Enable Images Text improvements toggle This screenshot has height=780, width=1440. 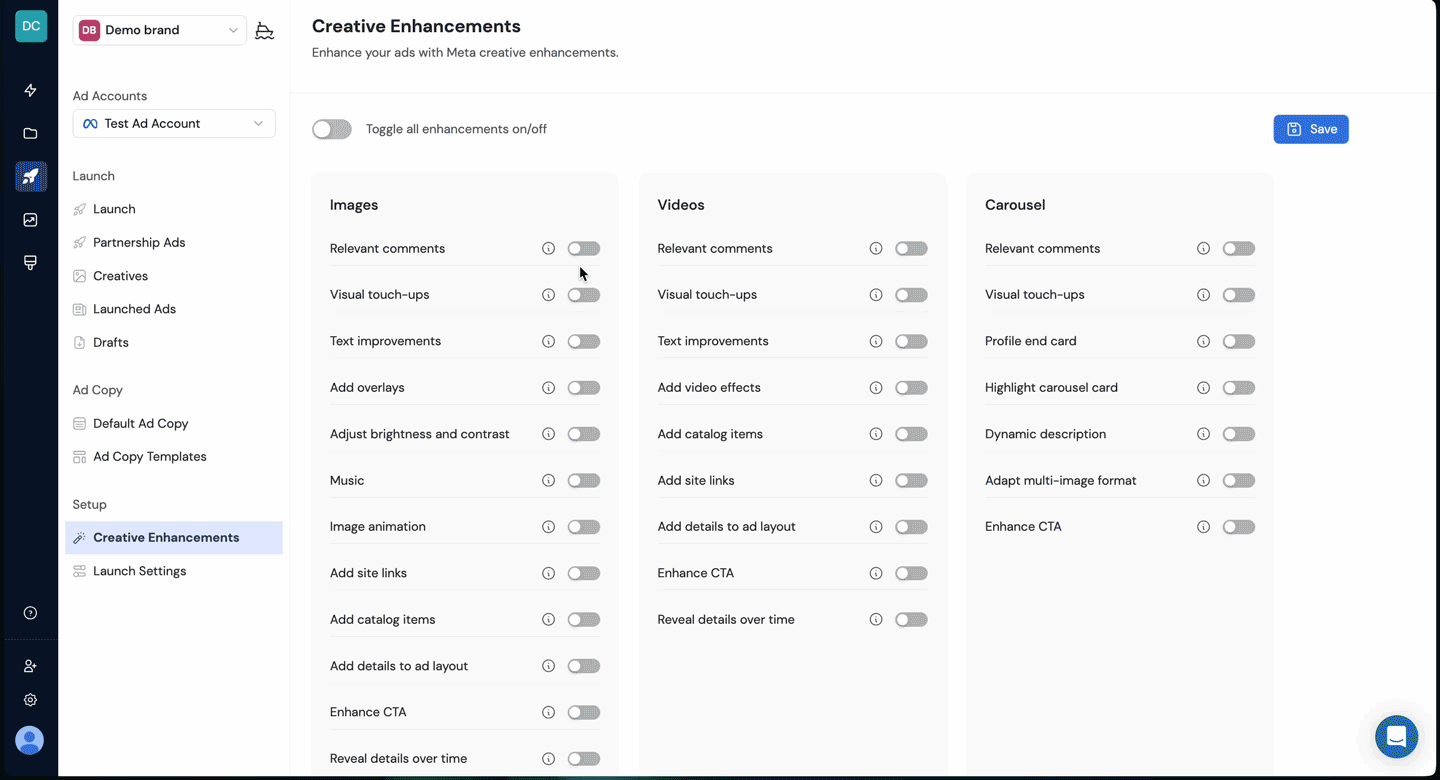tap(584, 341)
